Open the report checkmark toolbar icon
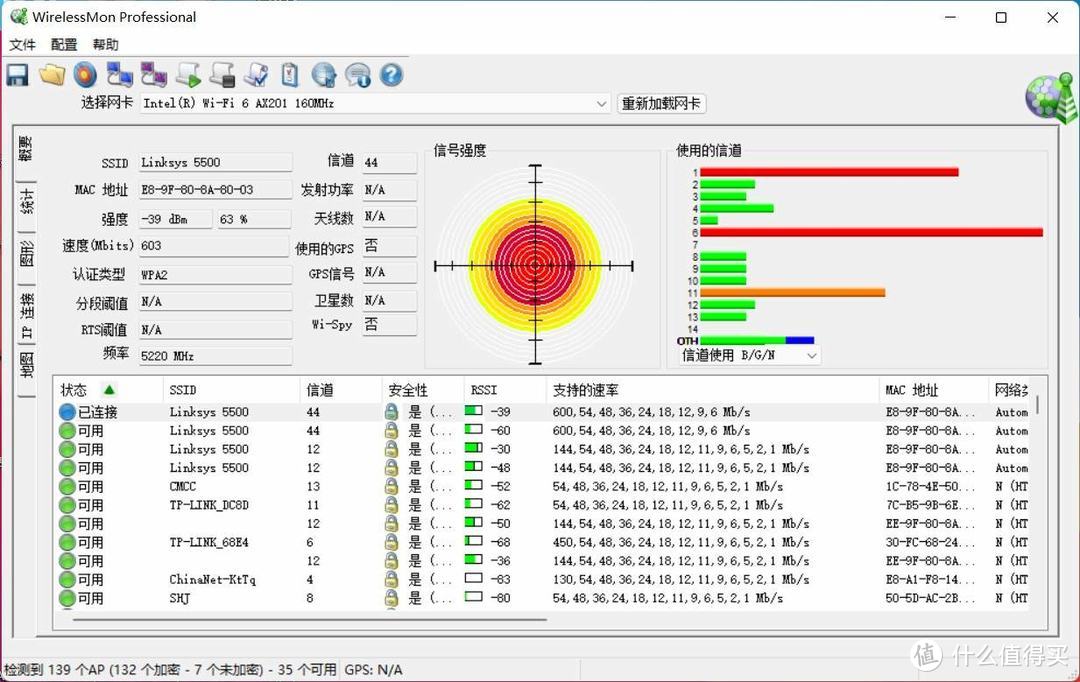1080x682 pixels. [x=256, y=74]
